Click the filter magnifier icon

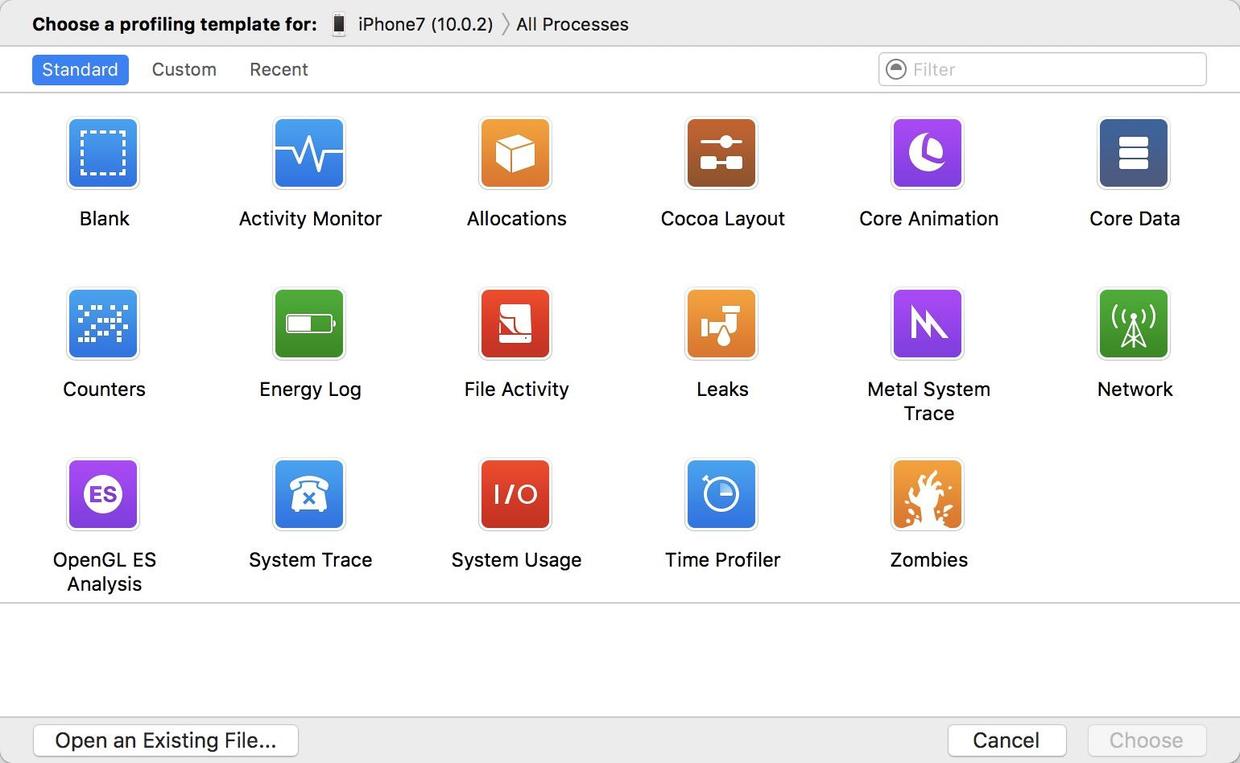click(896, 69)
